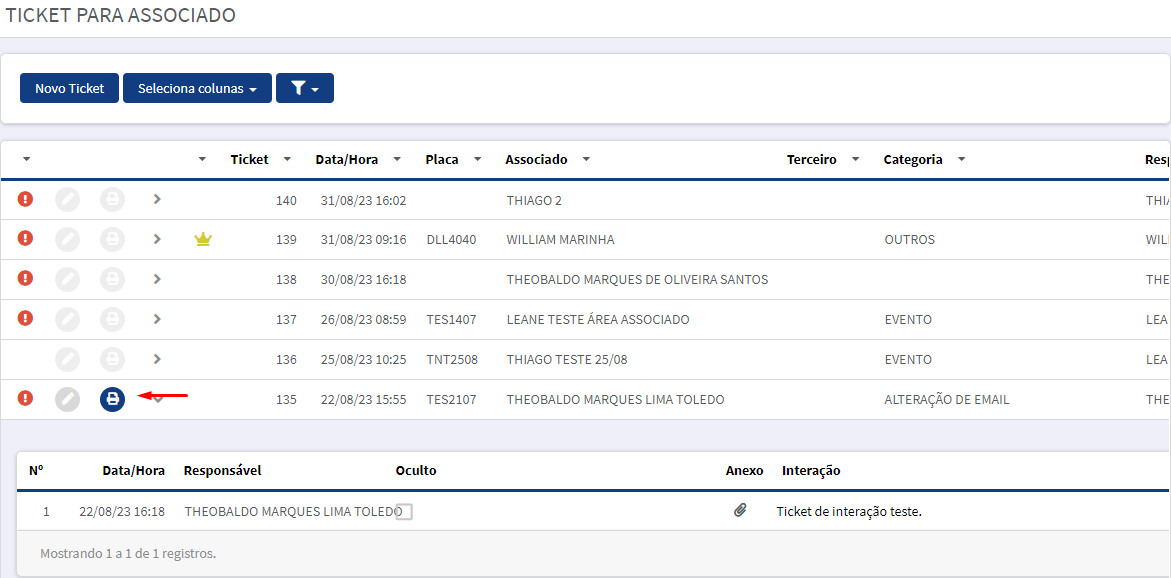Click the Associado column header
Image resolution: width=1171 pixels, height=578 pixels.
(x=536, y=159)
